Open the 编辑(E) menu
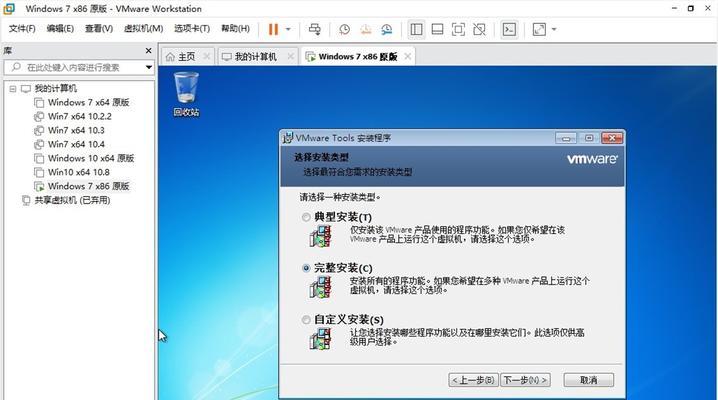718x400 pixels. (x=60, y=28)
